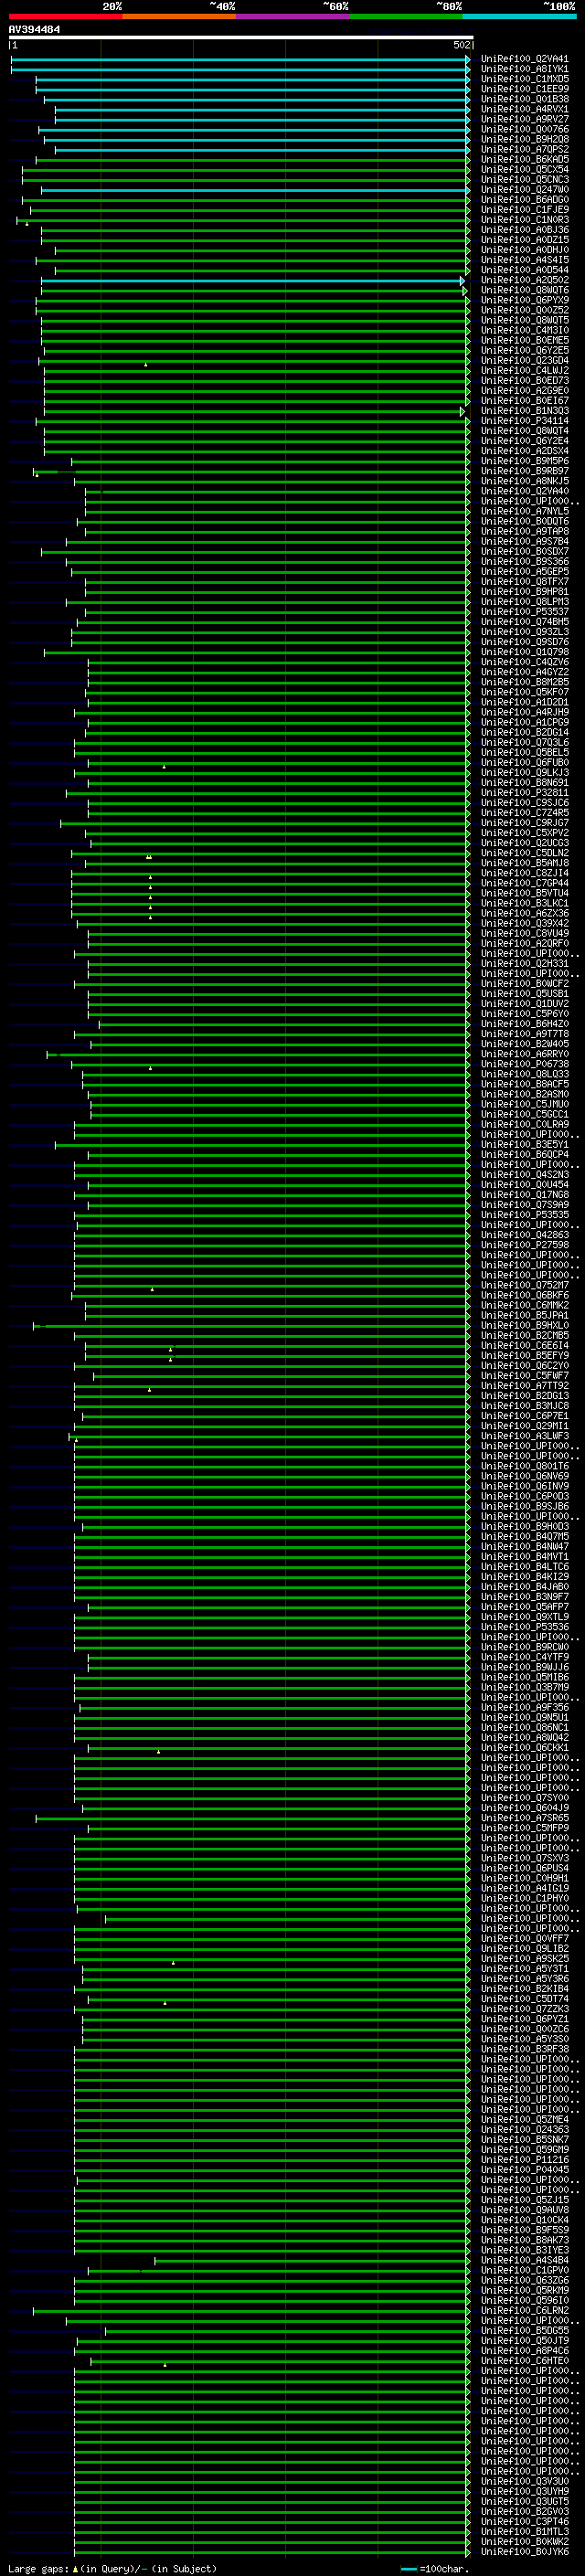The image size is (585, 2576).
Task: Click the UniRef100_Q01B38 hit label
Action: click(x=524, y=99)
